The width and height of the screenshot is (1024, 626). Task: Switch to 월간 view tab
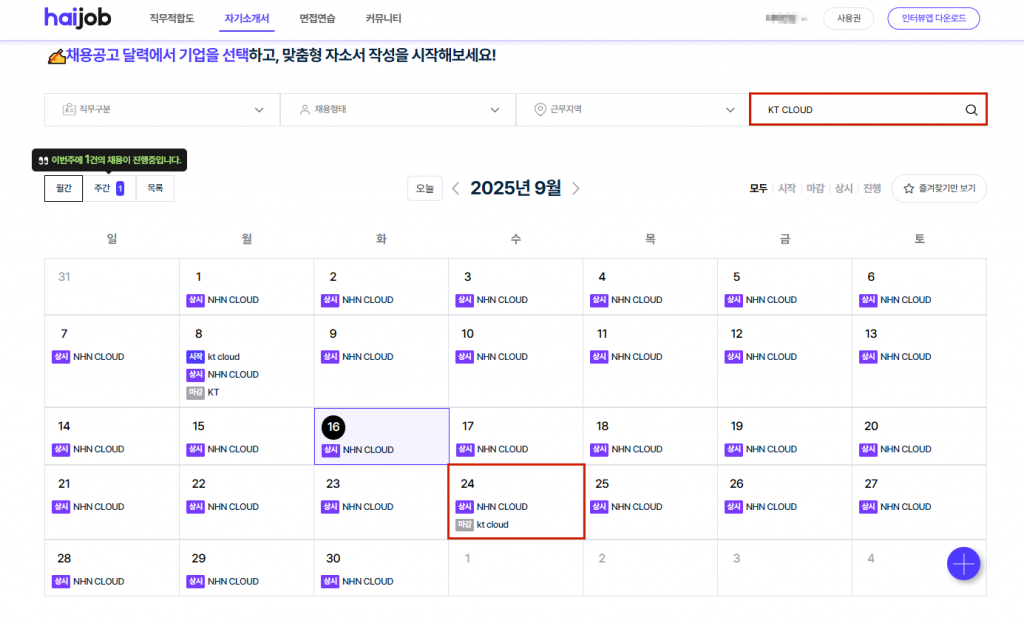[63, 188]
